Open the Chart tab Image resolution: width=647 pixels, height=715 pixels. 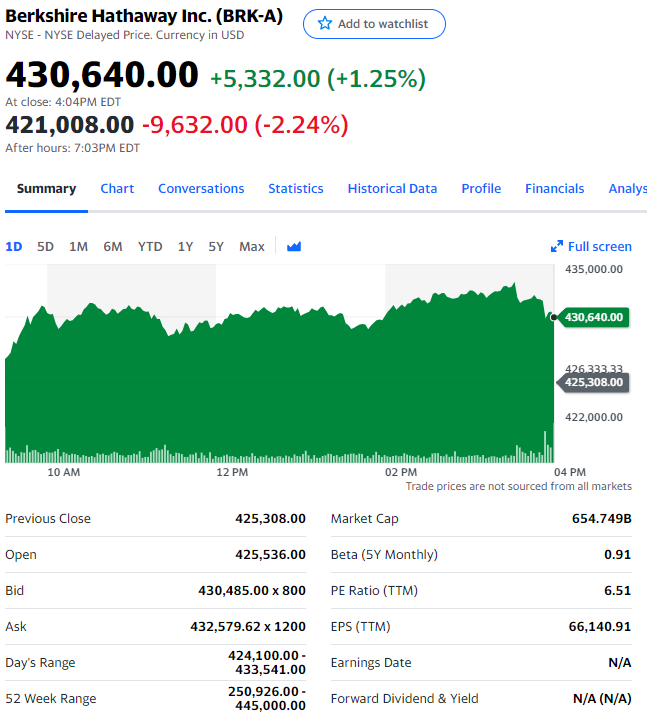[x=117, y=188]
